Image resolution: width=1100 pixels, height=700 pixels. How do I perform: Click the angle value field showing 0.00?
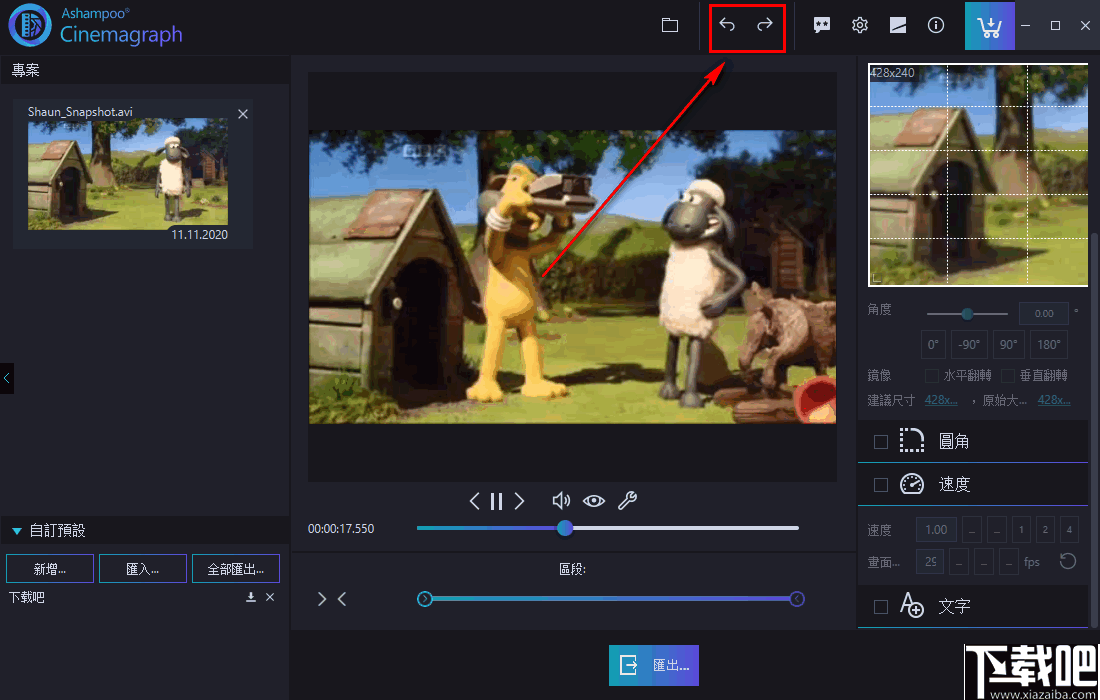(x=1043, y=314)
